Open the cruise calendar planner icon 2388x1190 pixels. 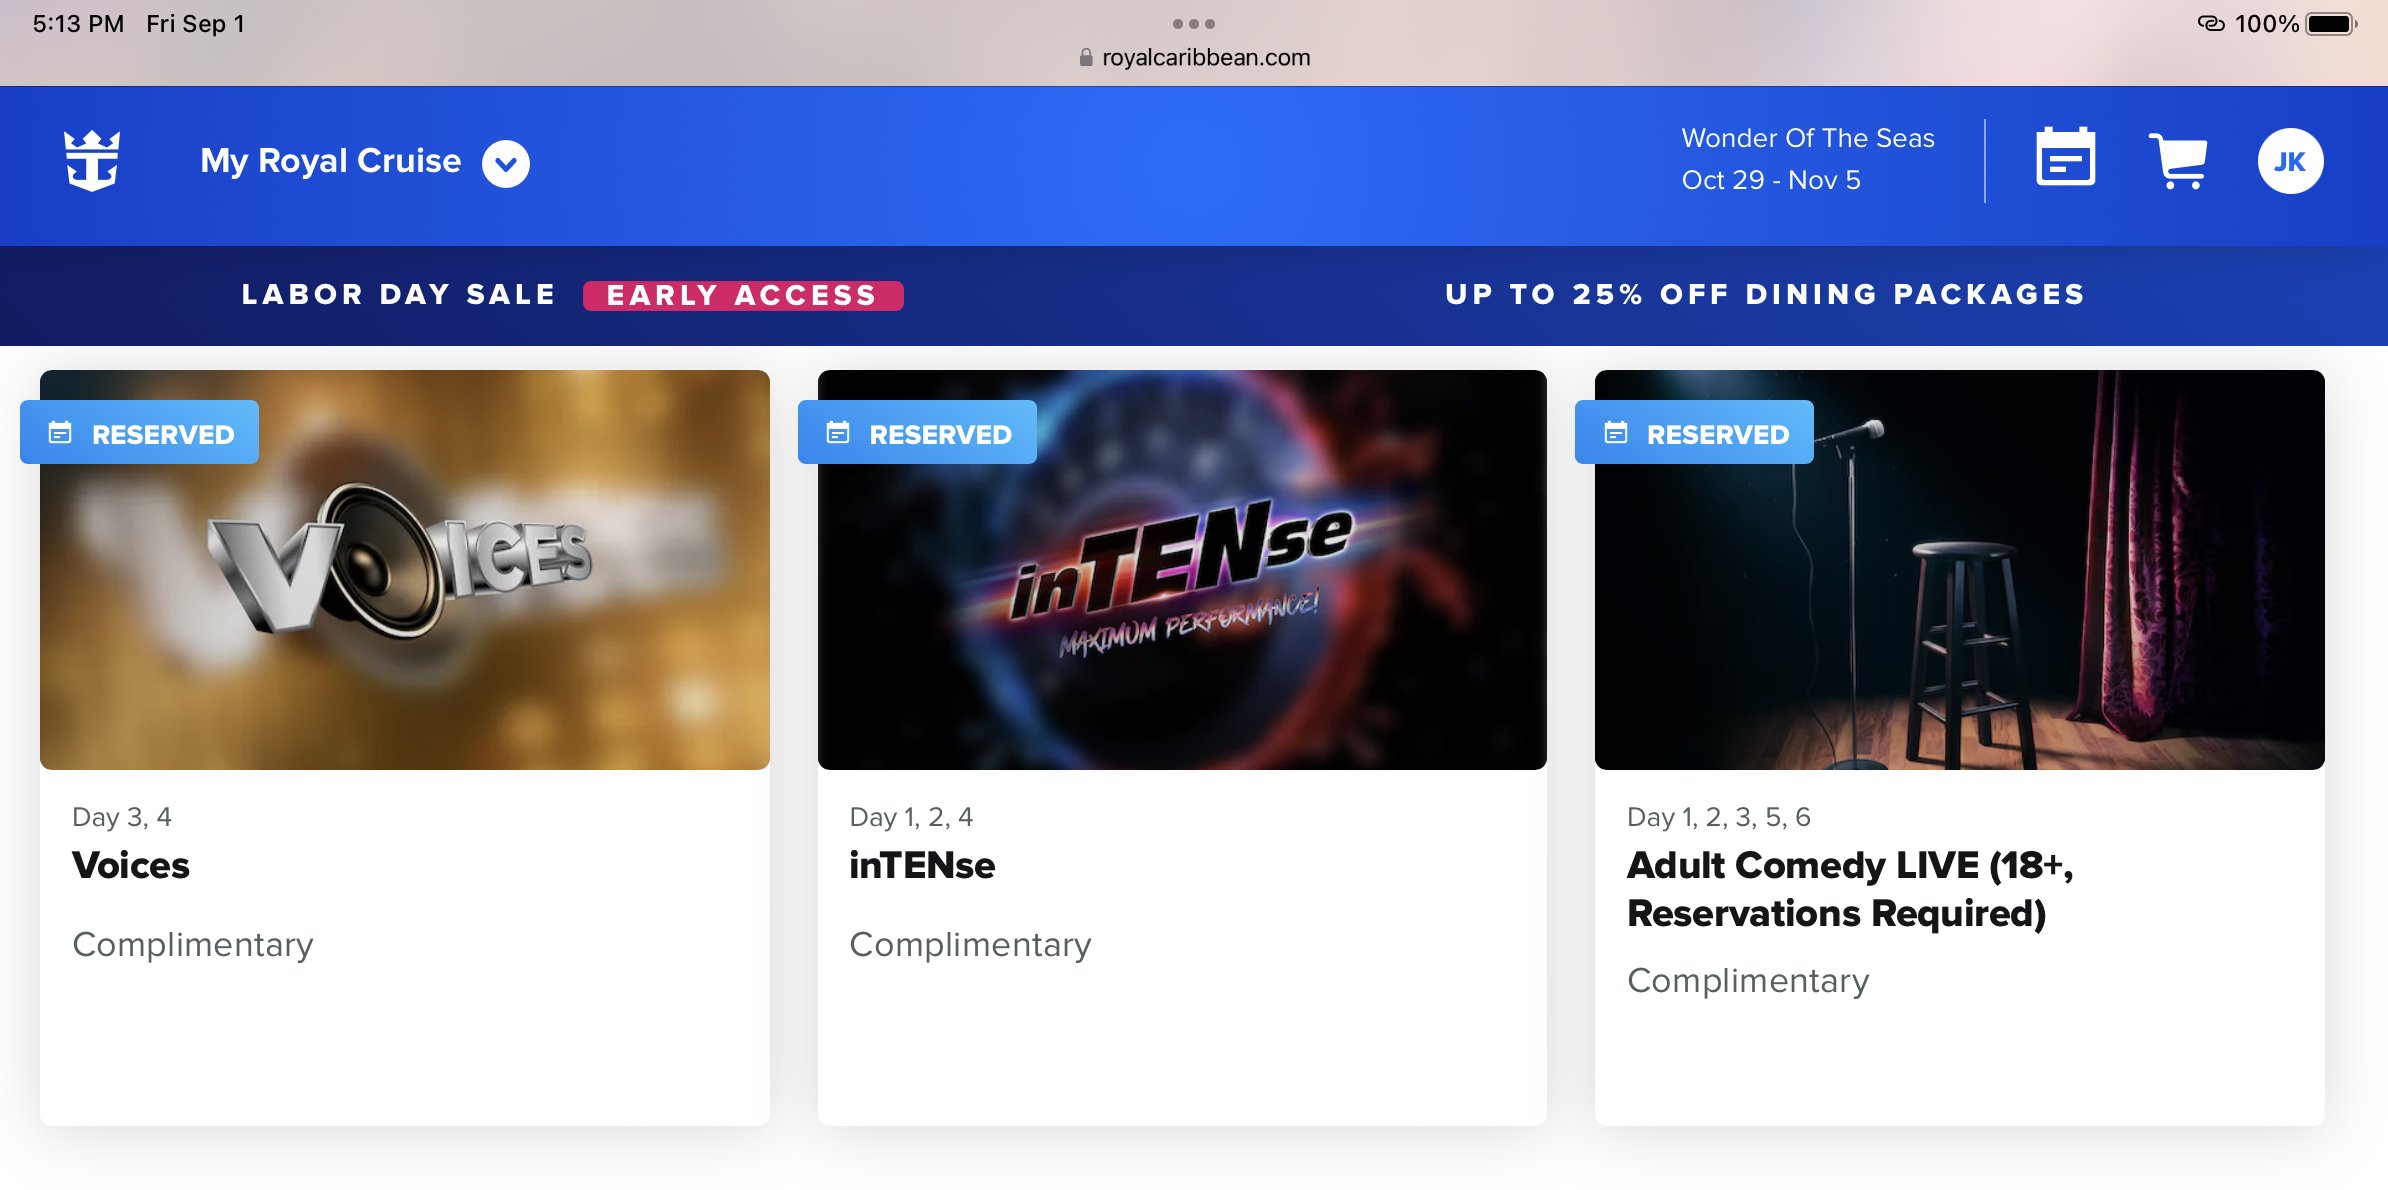[2065, 158]
